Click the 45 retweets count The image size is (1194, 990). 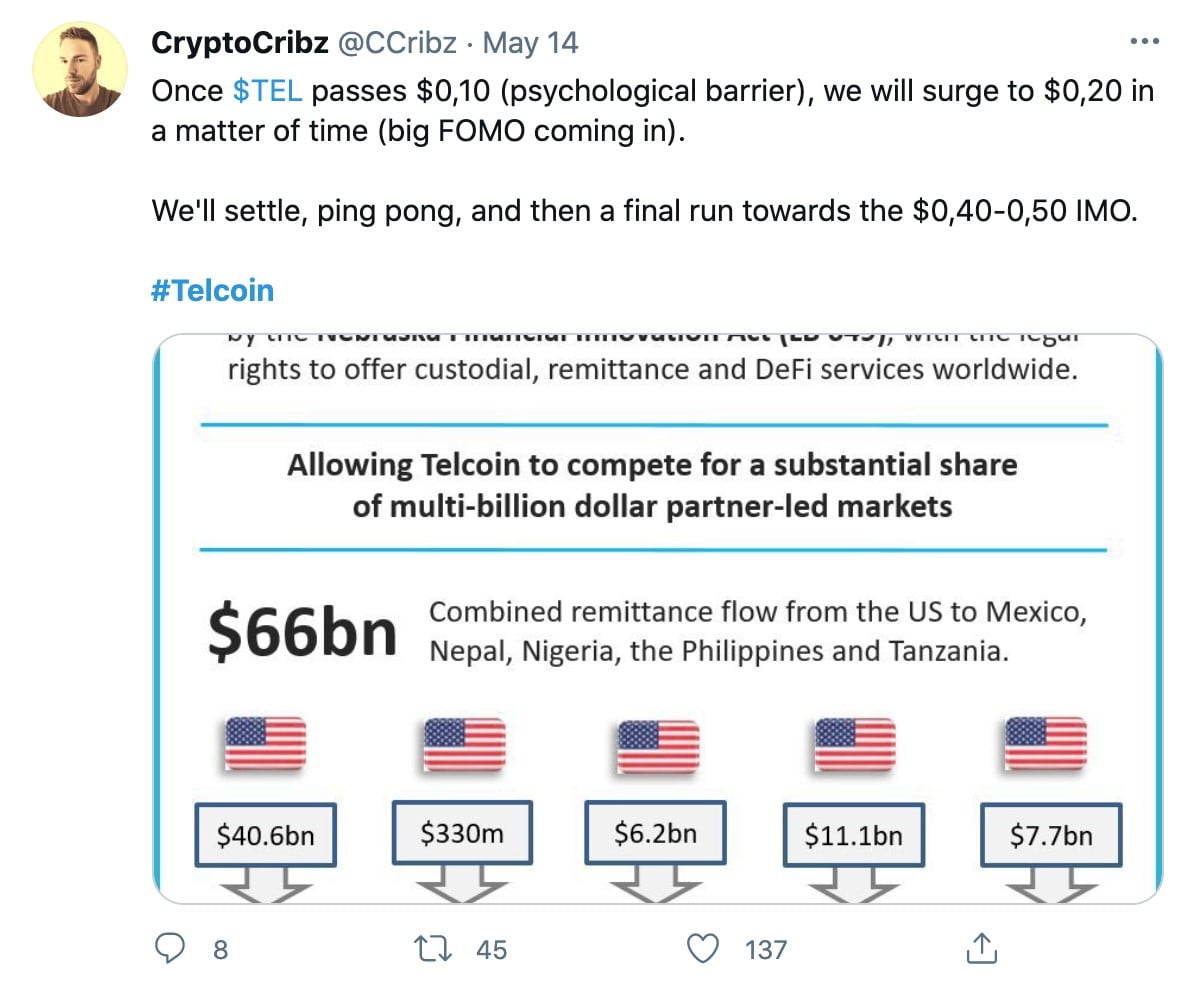coord(491,950)
